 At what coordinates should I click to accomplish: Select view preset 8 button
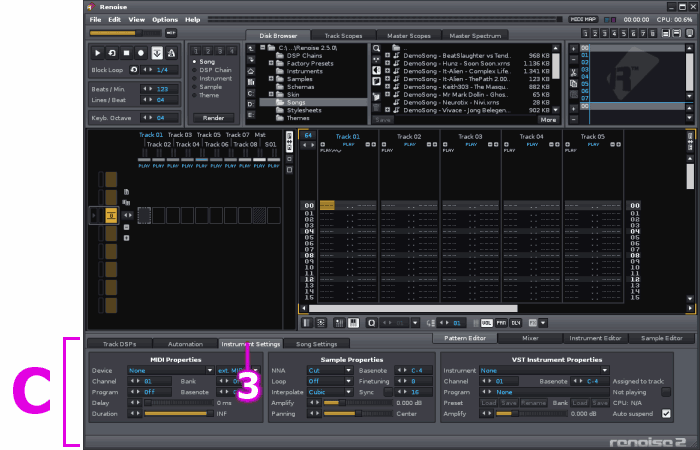point(653,33)
